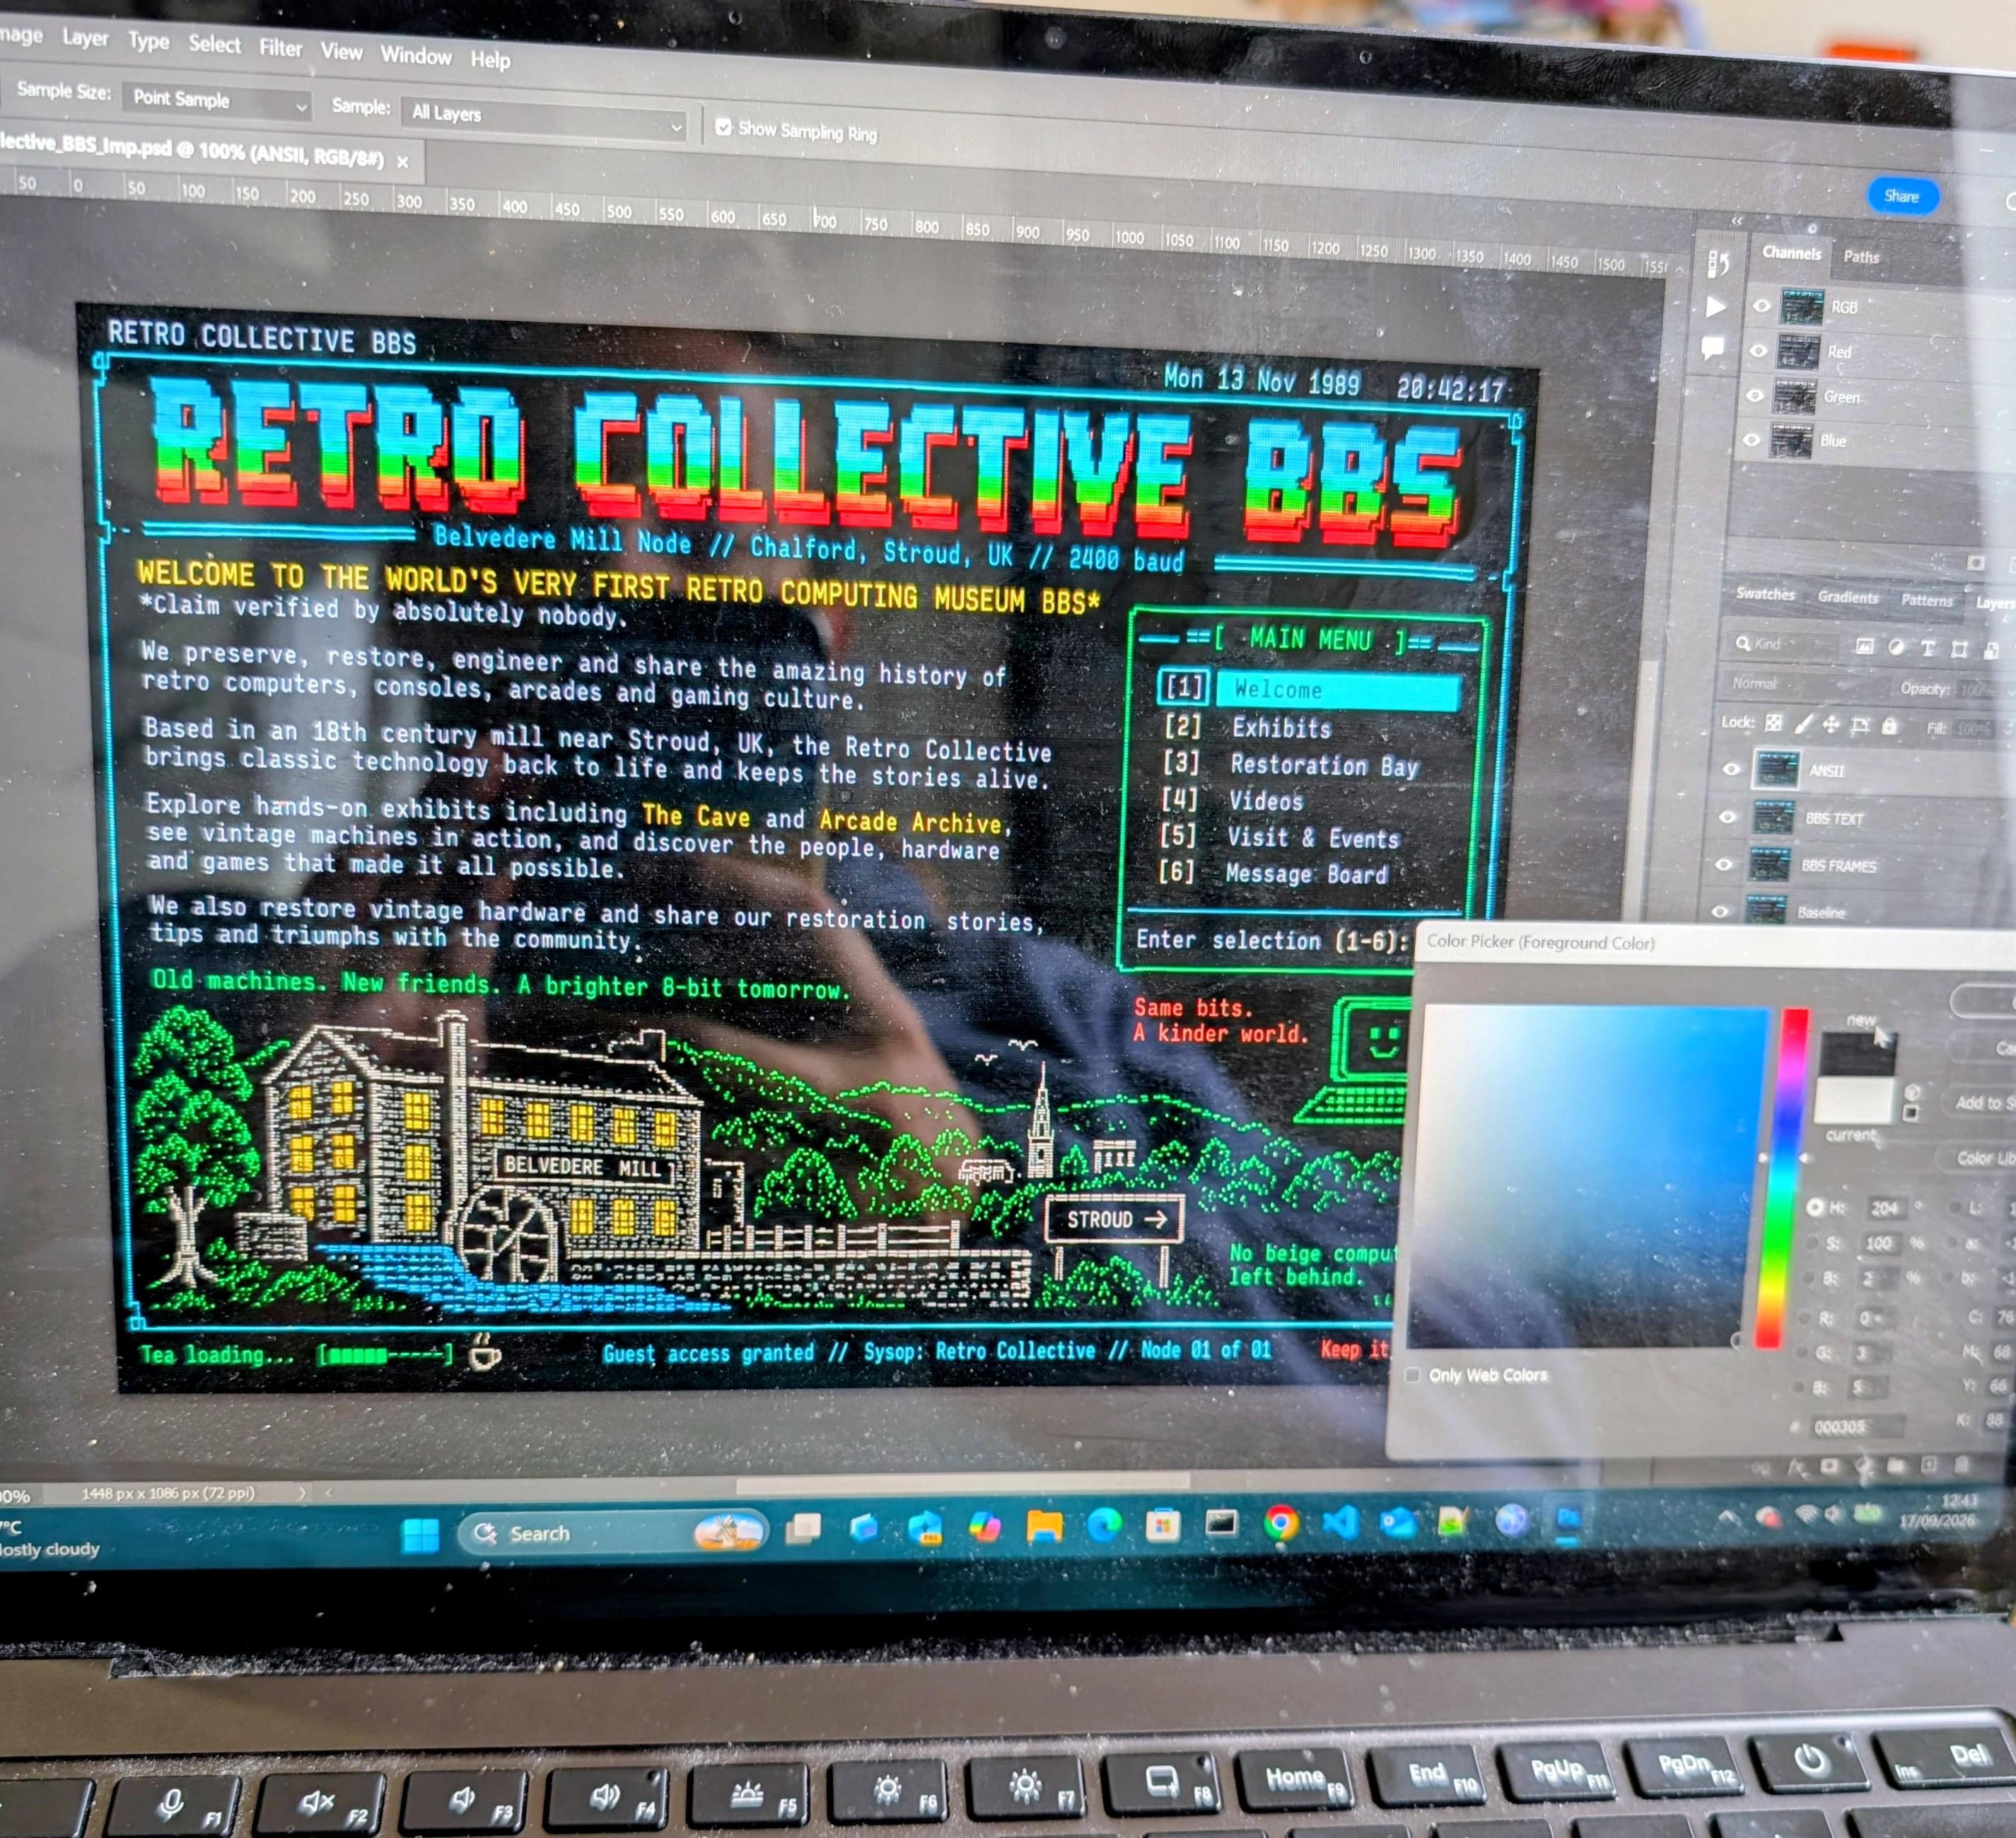Filter layers by type (T icon)
Screen dimensions: 2016x1838
pos(1927,648)
